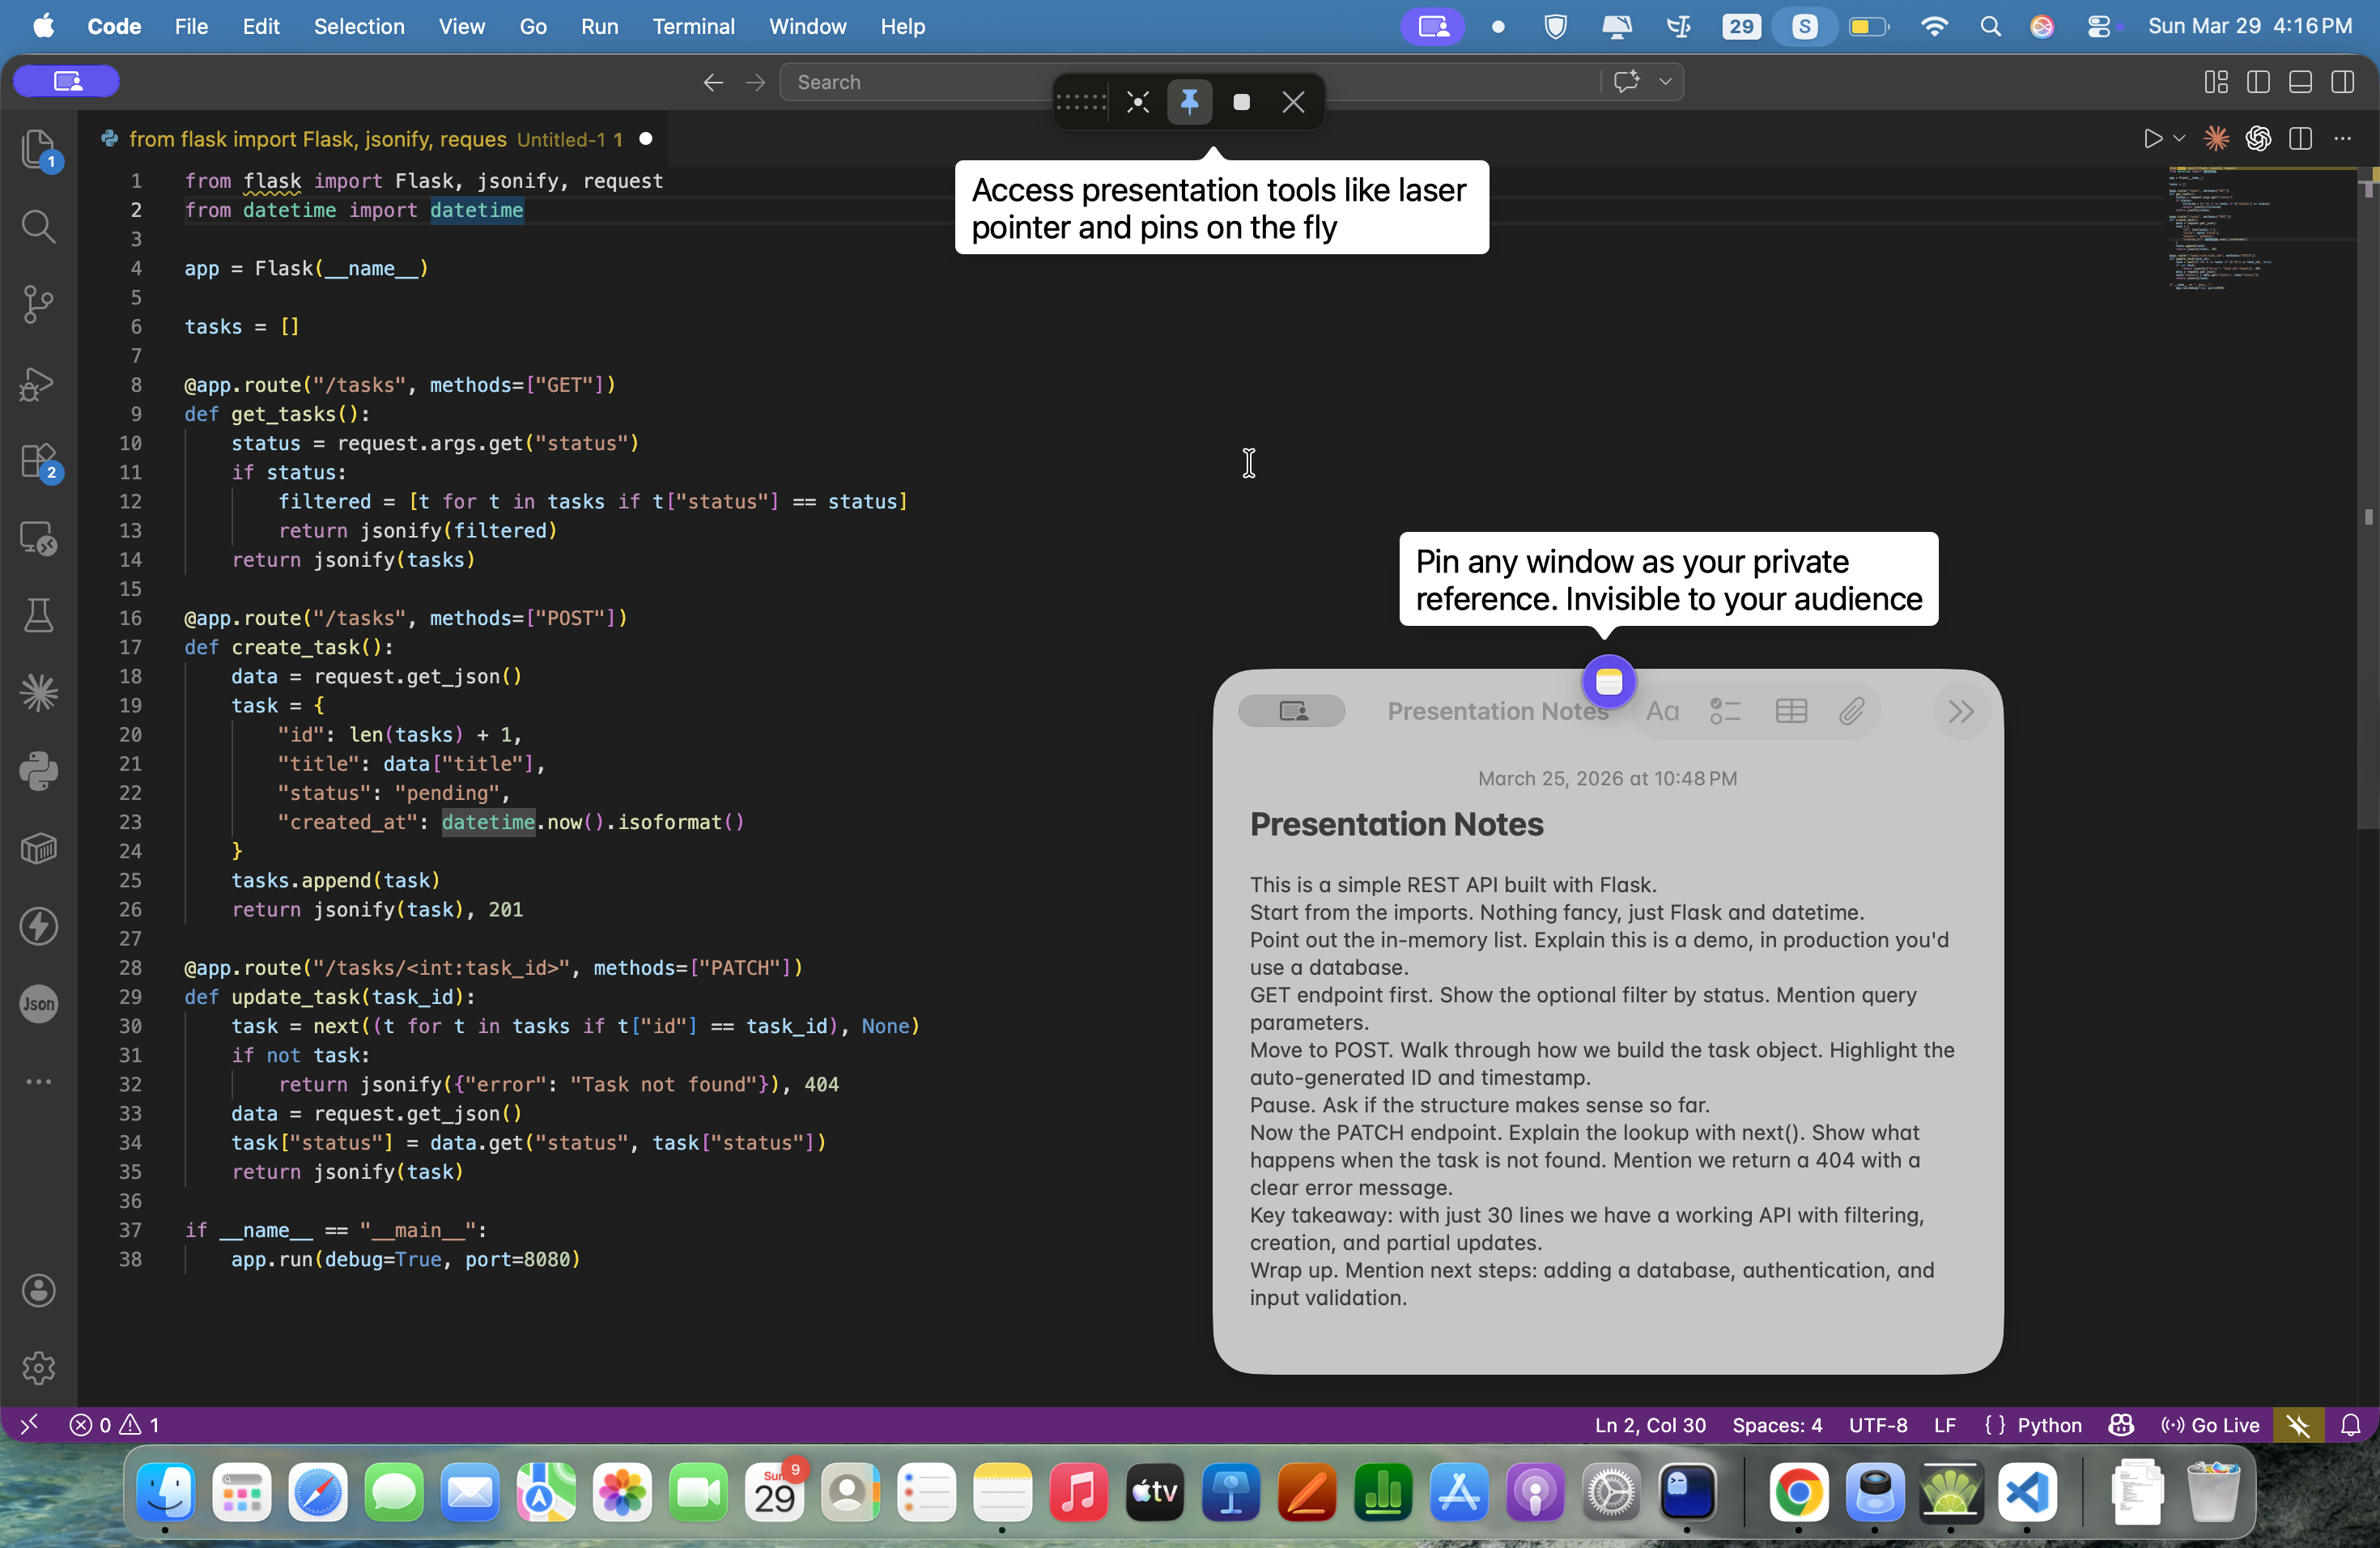Open the Source Control panel
This screenshot has height=1548, width=2380.
[39, 304]
